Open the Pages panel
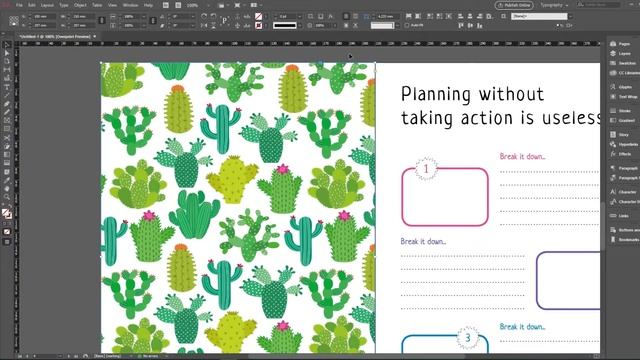Screen dimensions: 640x360 tap(621, 44)
